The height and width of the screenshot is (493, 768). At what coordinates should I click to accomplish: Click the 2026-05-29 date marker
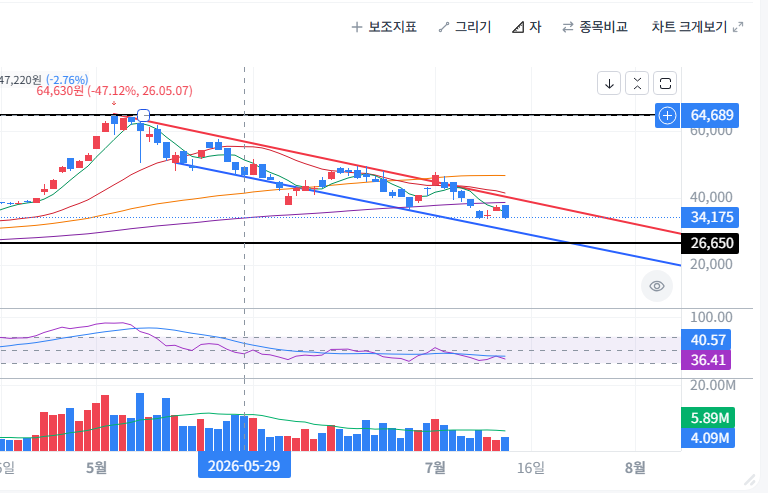coord(244,465)
